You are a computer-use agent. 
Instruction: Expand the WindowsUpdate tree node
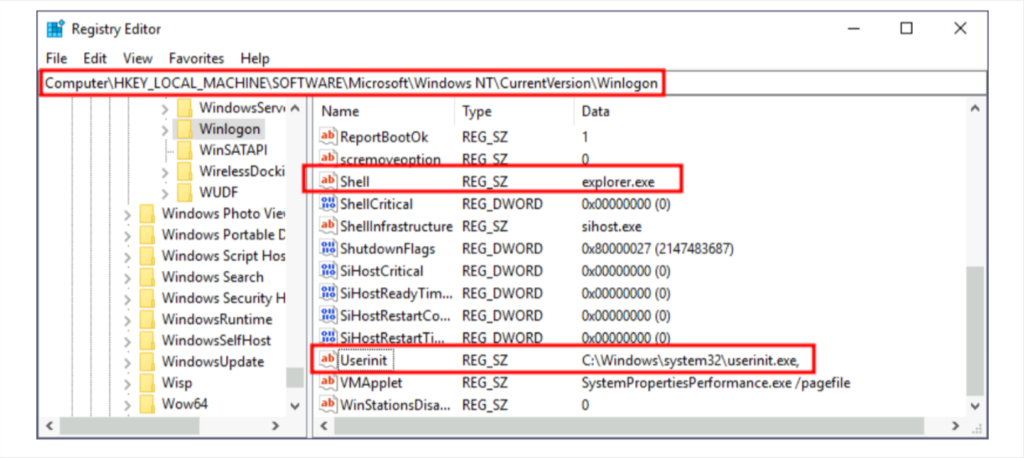pos(127,361)
